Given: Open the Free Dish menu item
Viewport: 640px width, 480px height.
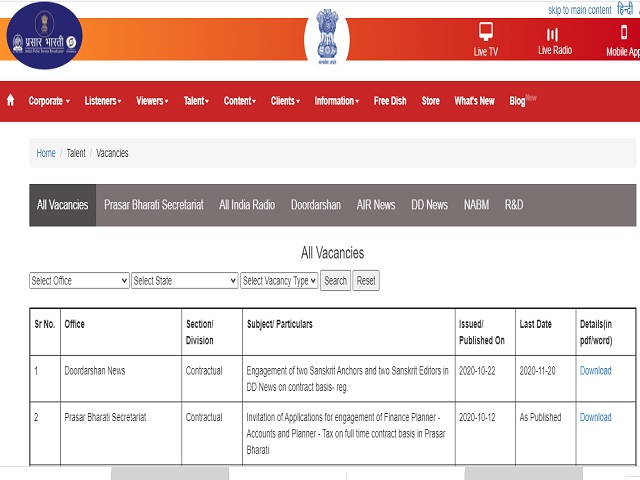Looking at the screenshot, I should coord(390,101).
